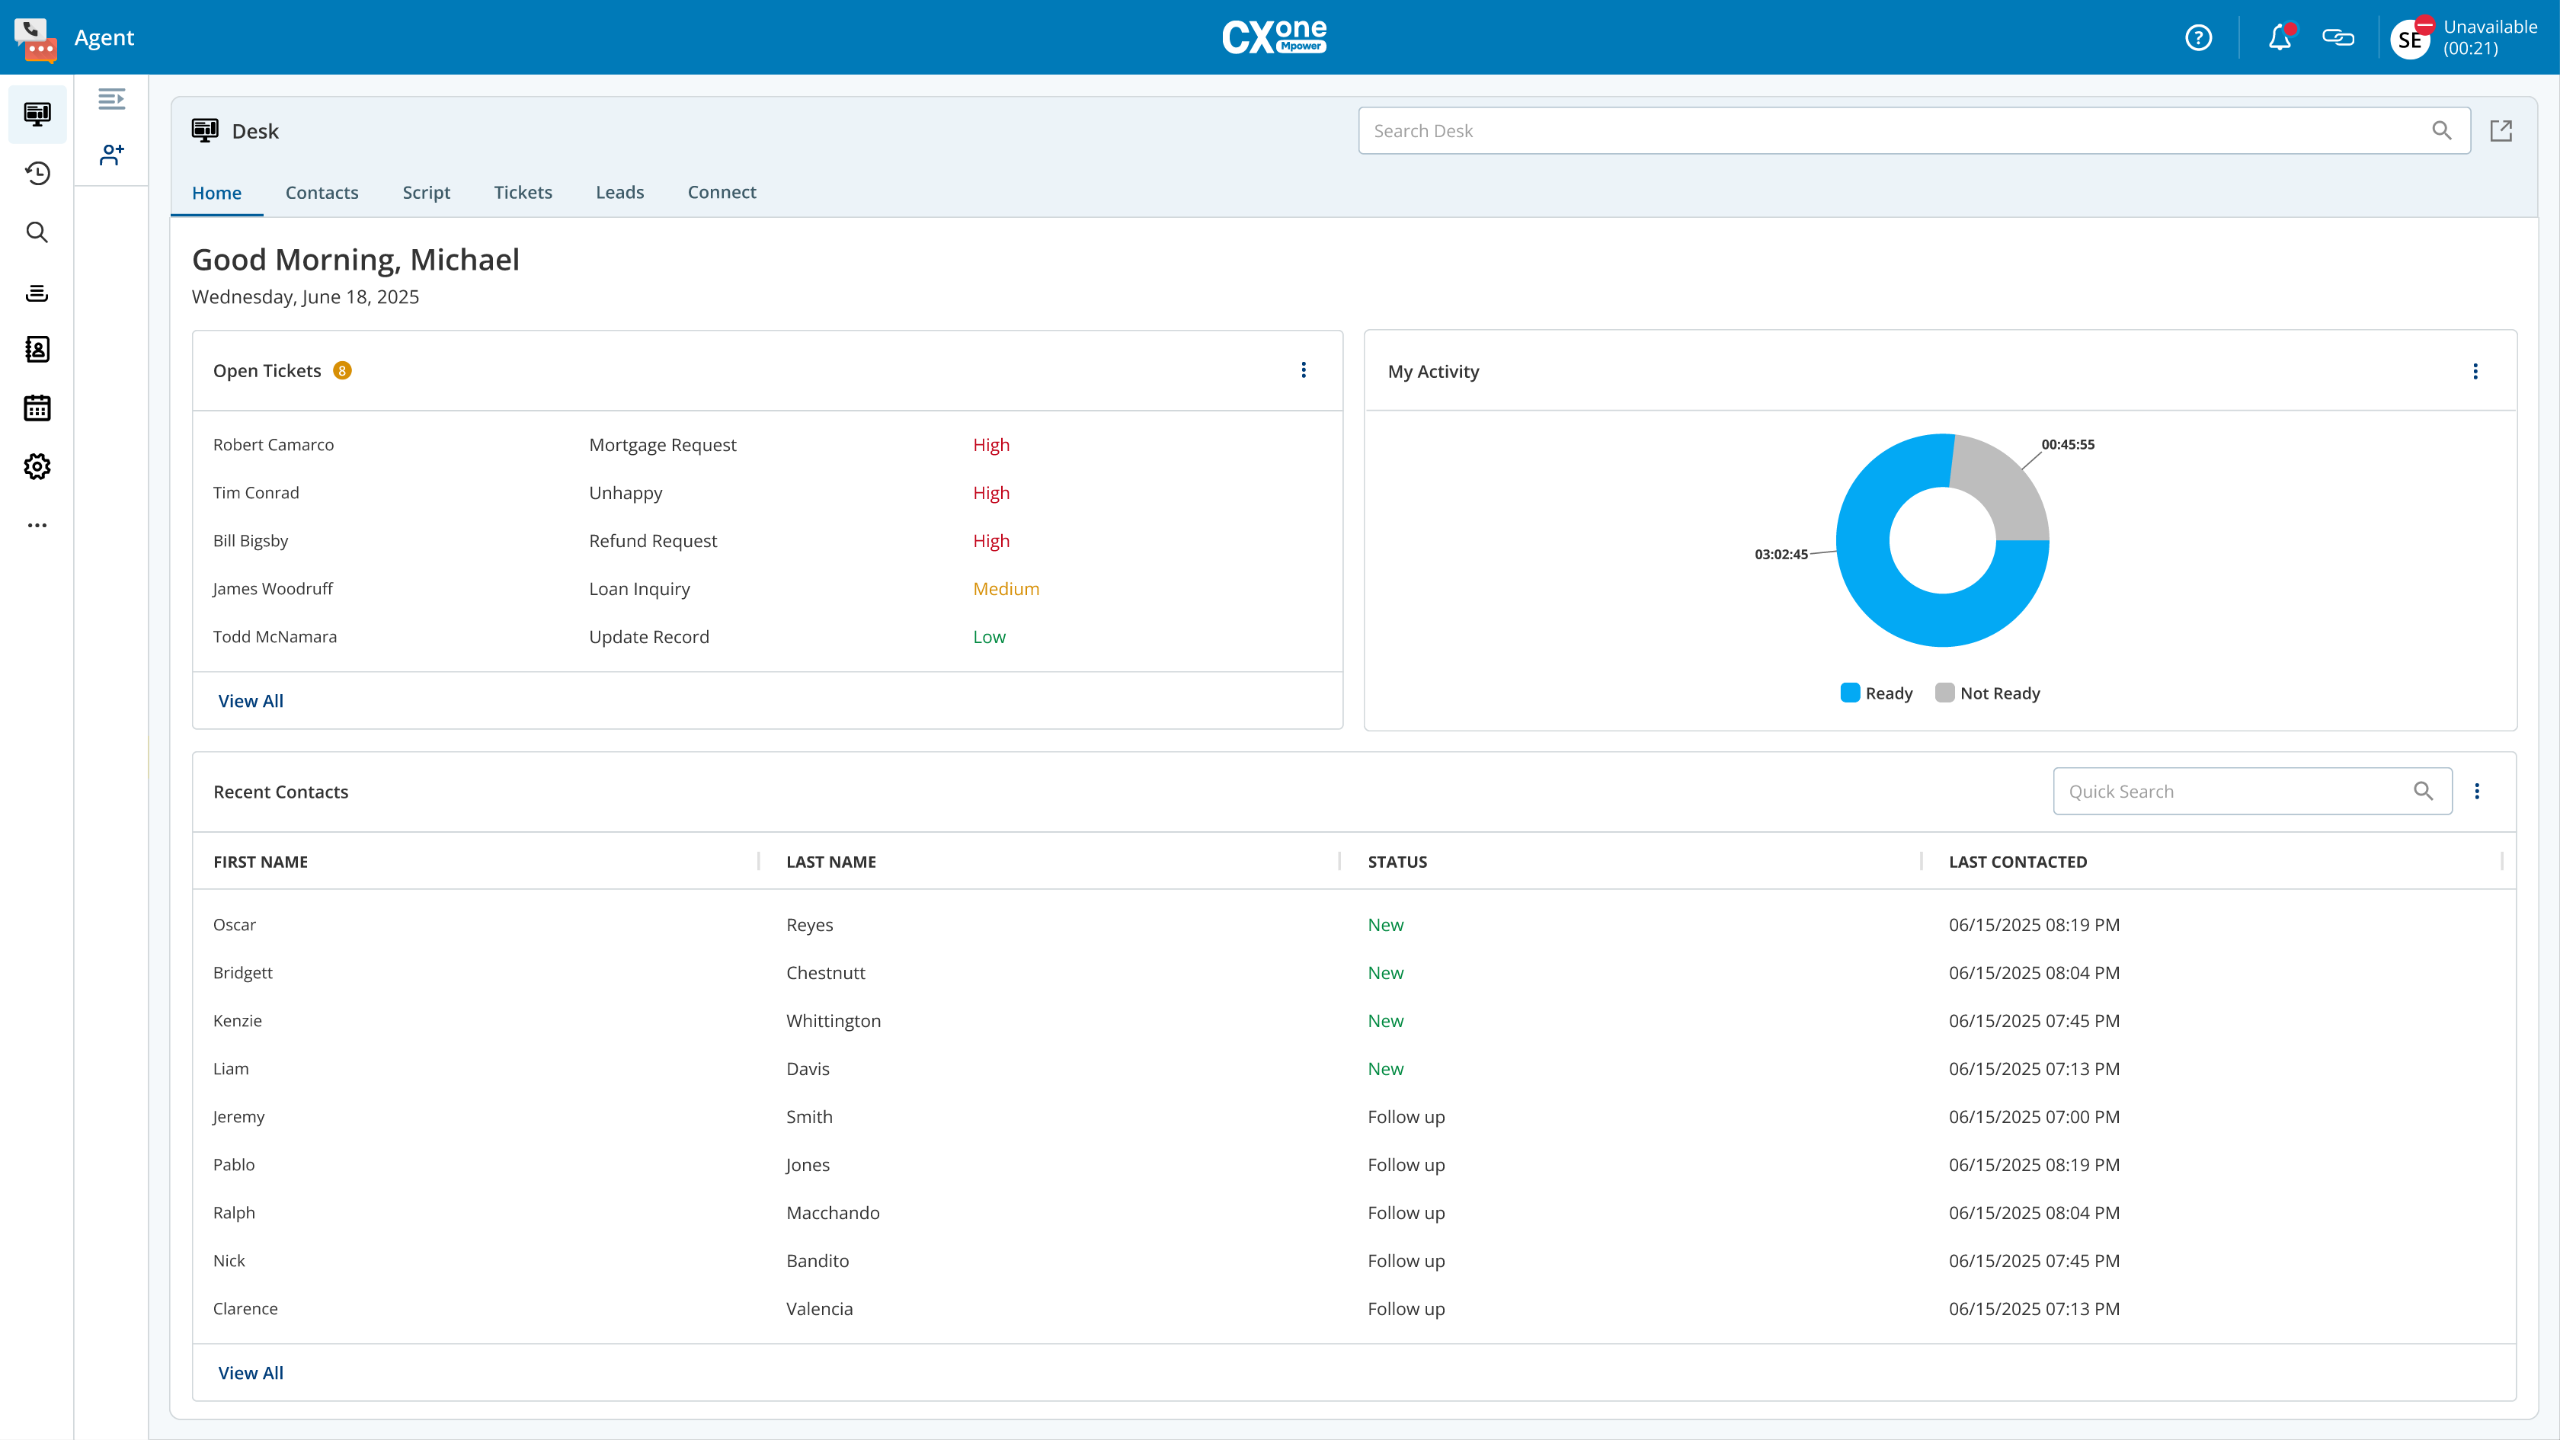2560x1440 pixels.
Task: Switch to the Tickets tab
Action: (522, 192)
